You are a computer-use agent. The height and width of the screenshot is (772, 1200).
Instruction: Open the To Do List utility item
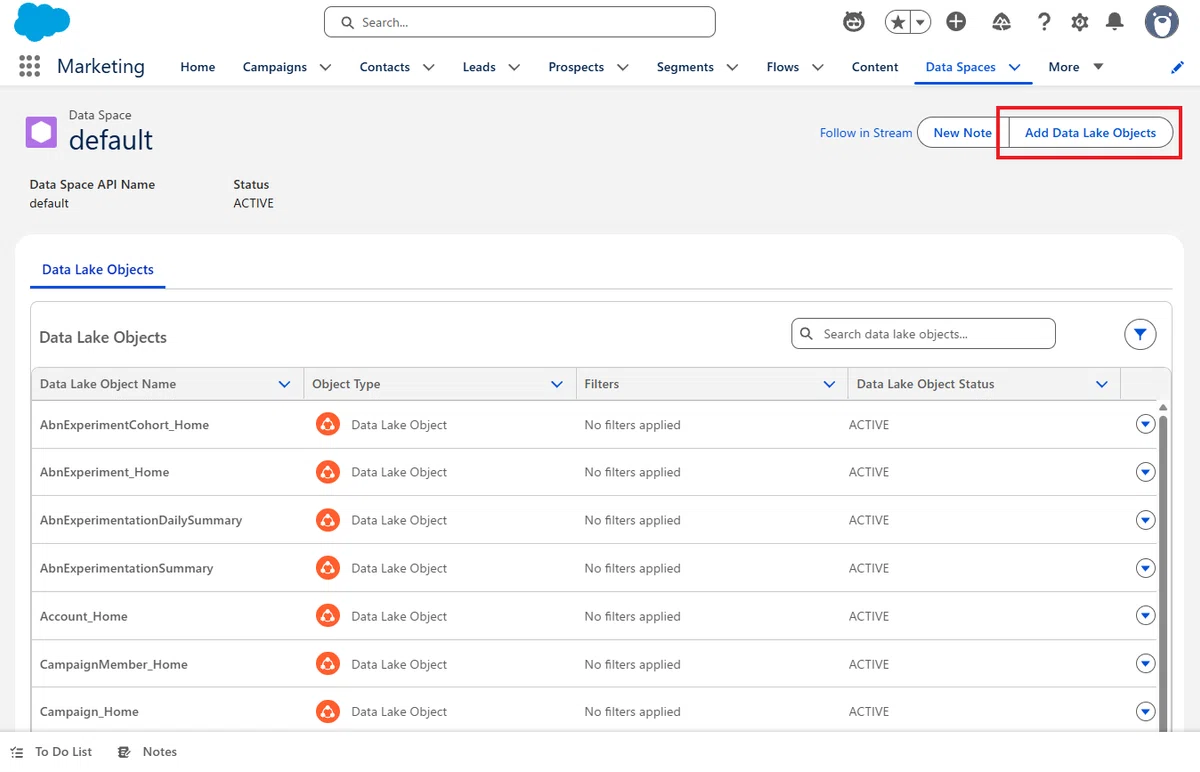click(51, 752)
